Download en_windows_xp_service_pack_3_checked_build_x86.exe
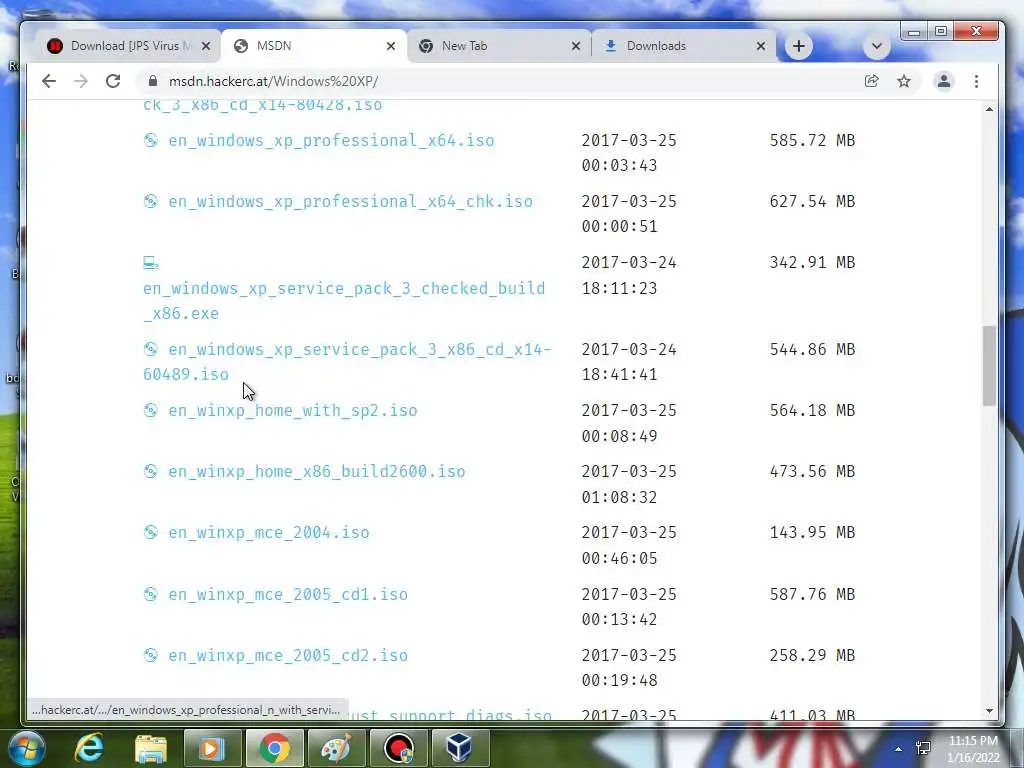 point(344,300)
